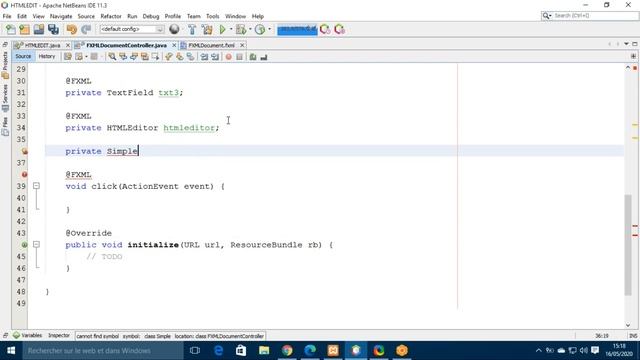Open File Explorer from the taskbar
The height and width of the screenshot is (360, 640).
point(264,351)
